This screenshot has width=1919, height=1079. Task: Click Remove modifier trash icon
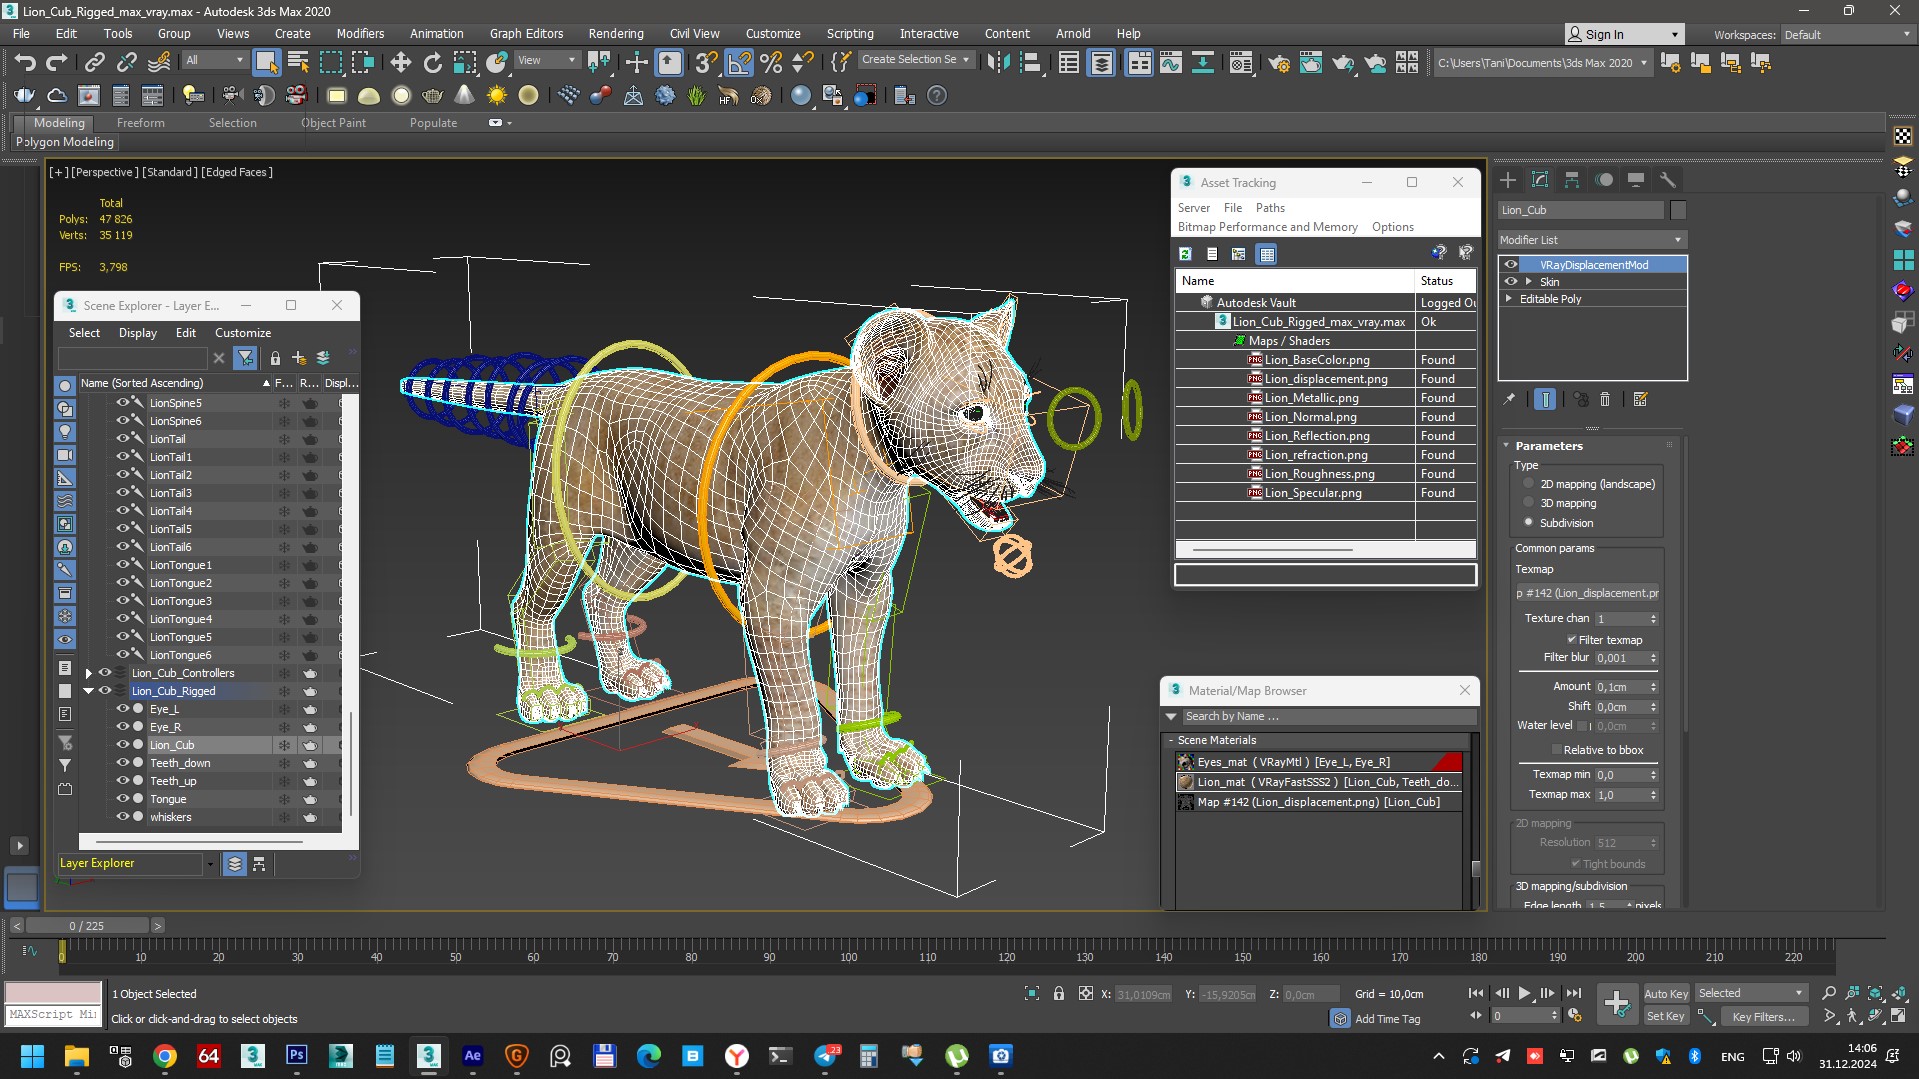point(1605,399)
